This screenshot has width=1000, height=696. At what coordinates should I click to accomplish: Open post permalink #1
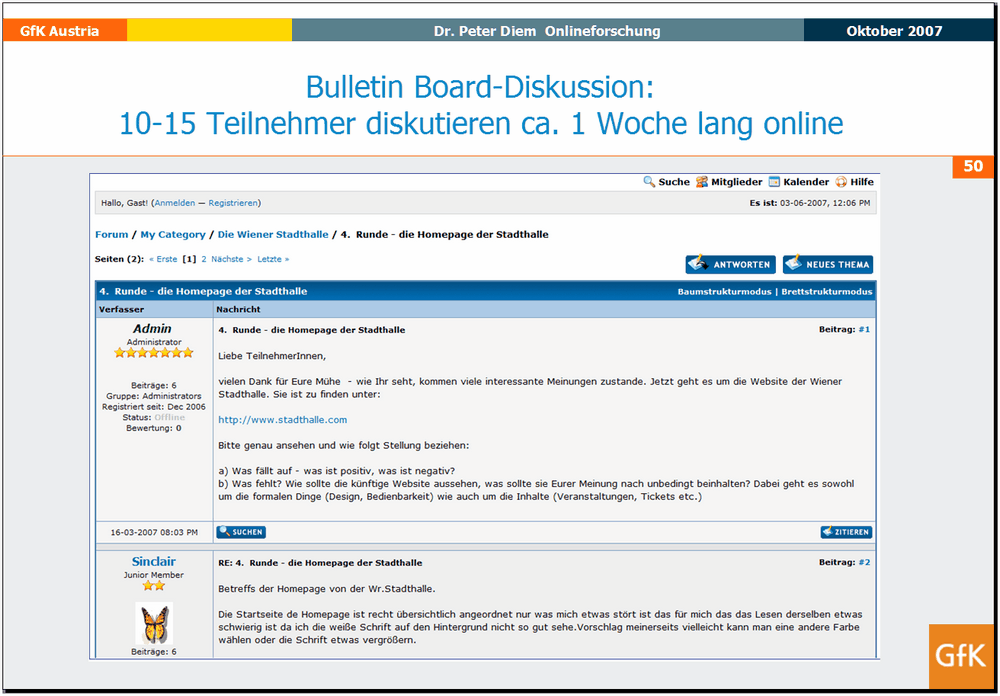864,330
